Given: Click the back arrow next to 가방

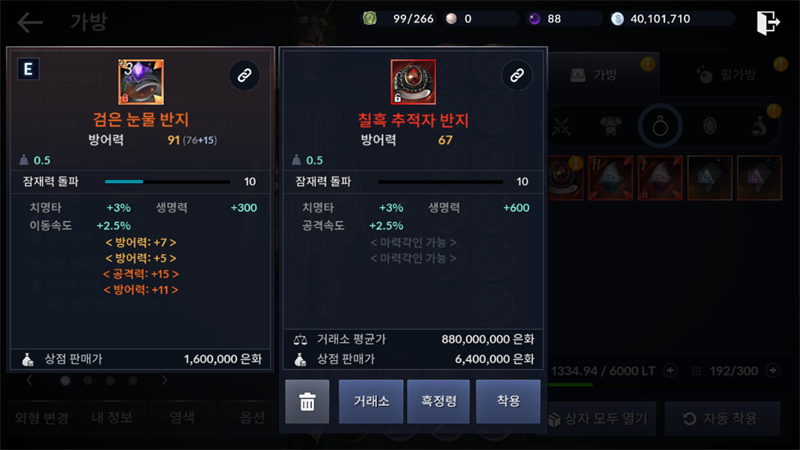Looking at the screenshot, I should pyautogui.click(x=30, y=22).
